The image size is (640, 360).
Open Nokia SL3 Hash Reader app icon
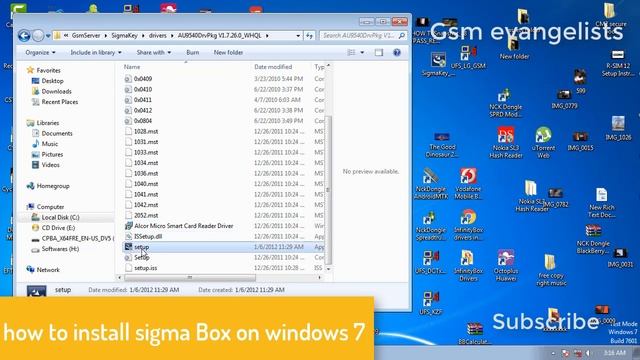(x=506, y=143)
